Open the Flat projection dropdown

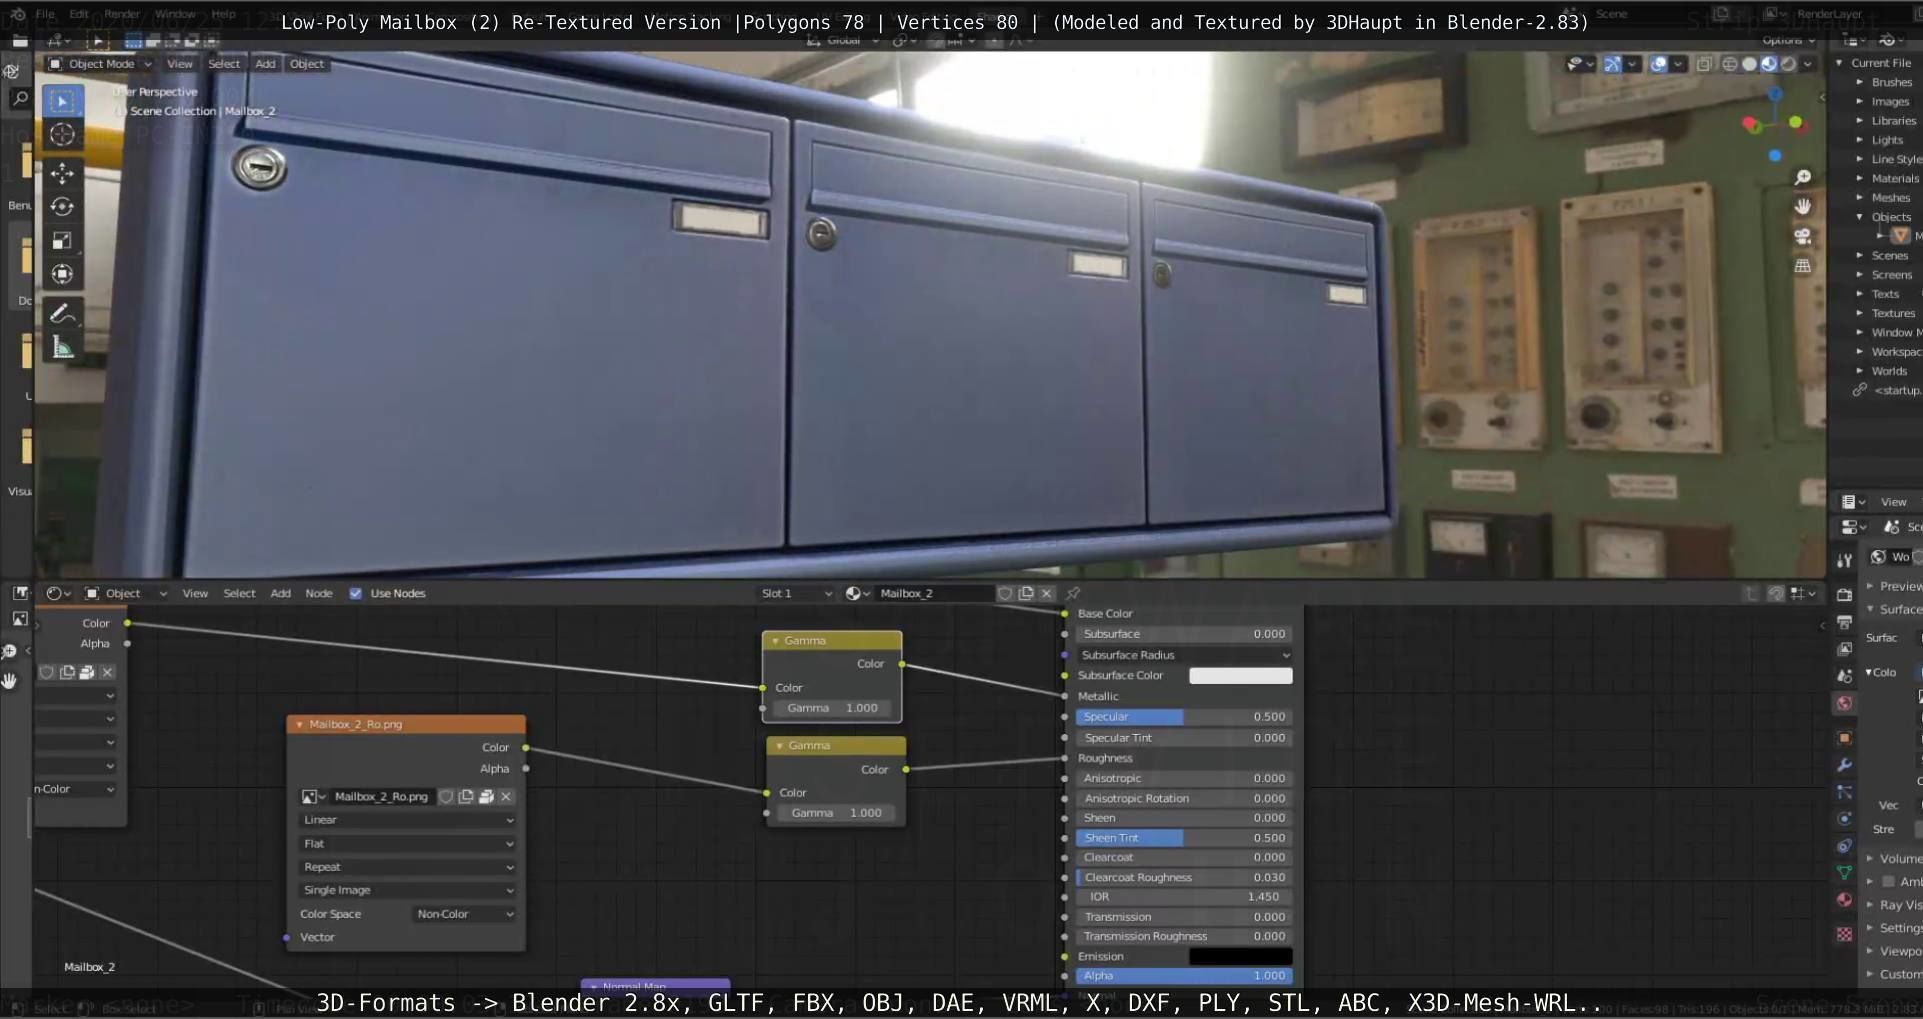click(408, 844)
